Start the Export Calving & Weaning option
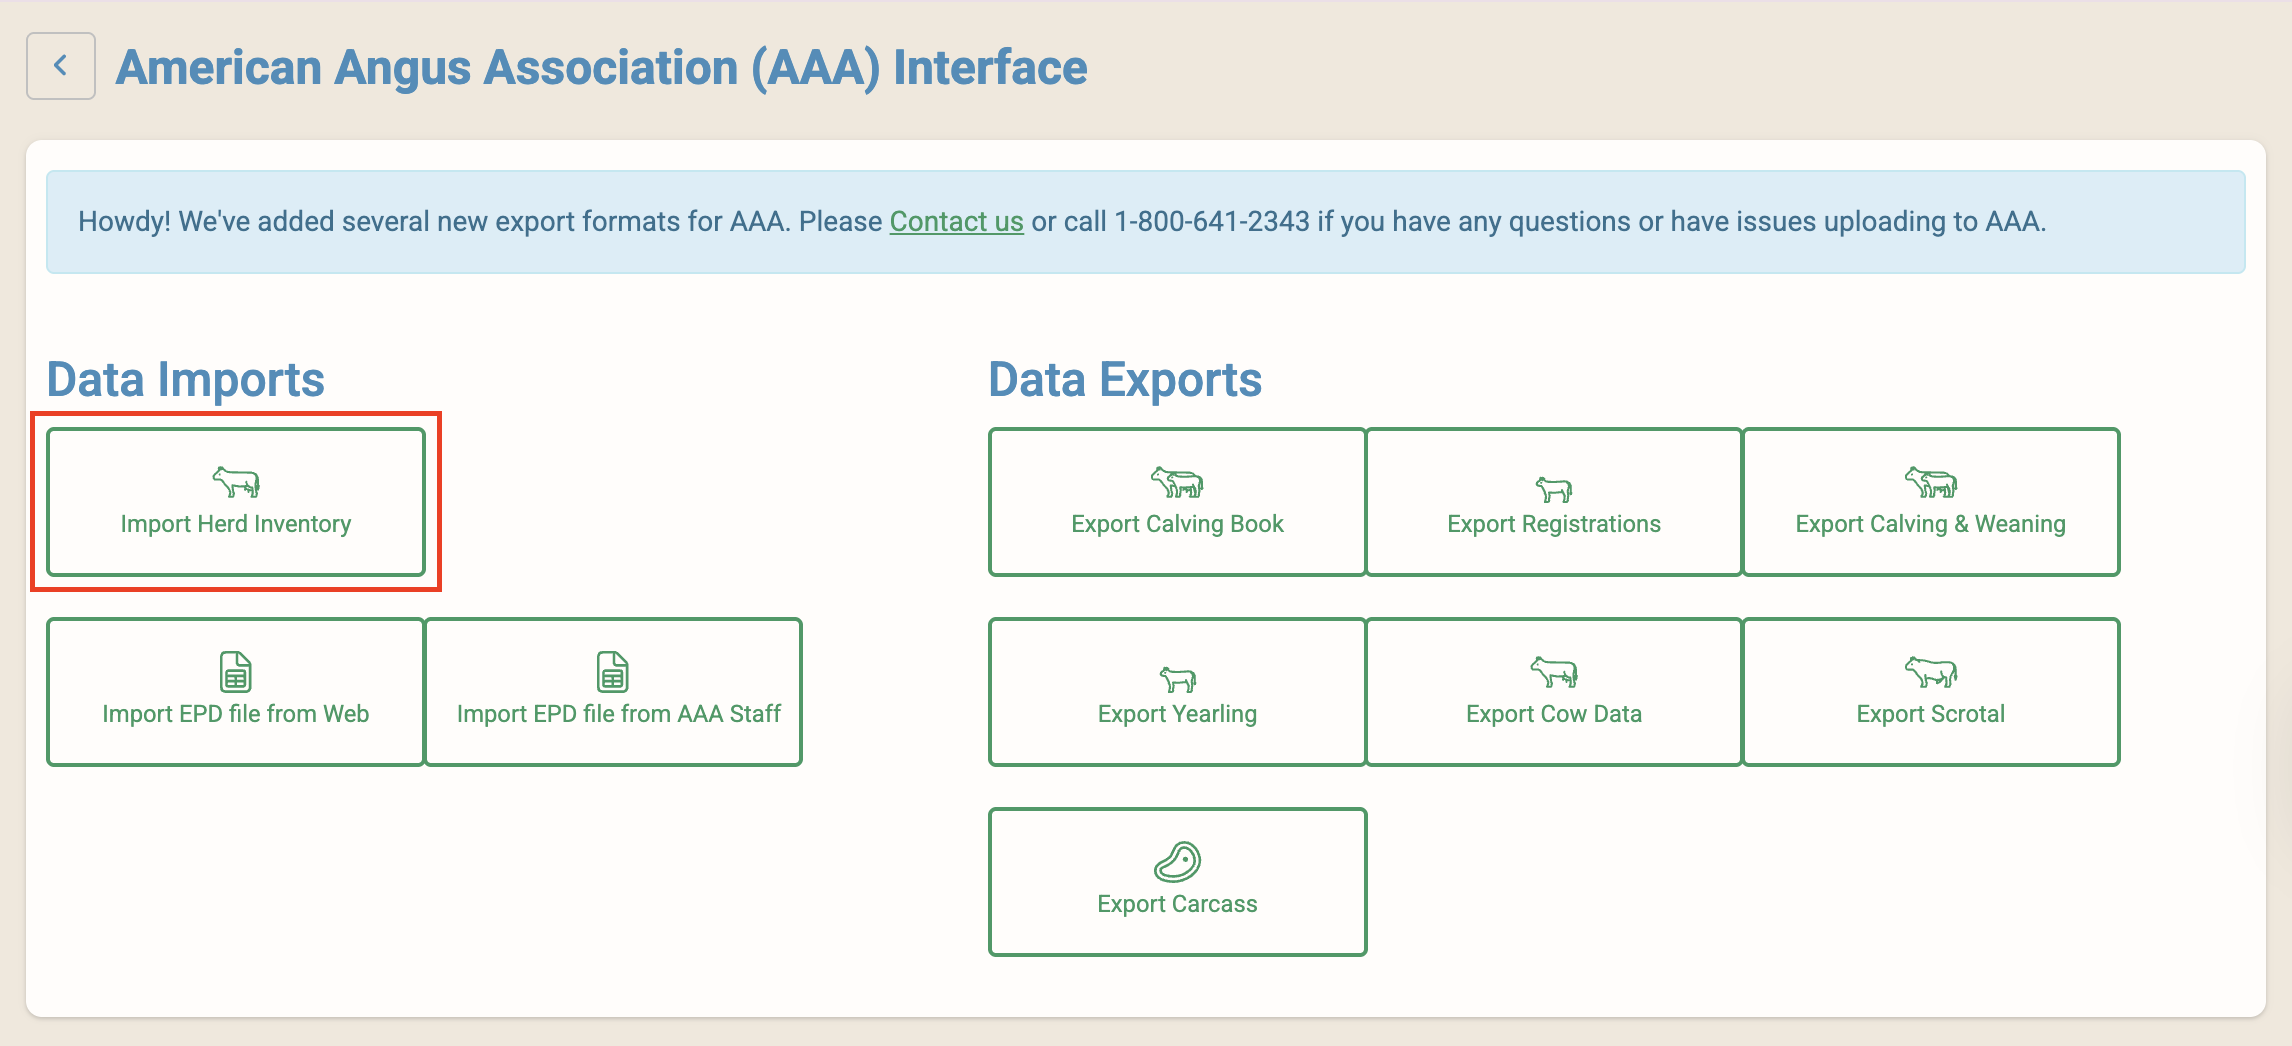The height and width of the screenshot is (1046, 2292). [x=1931, y=502]
